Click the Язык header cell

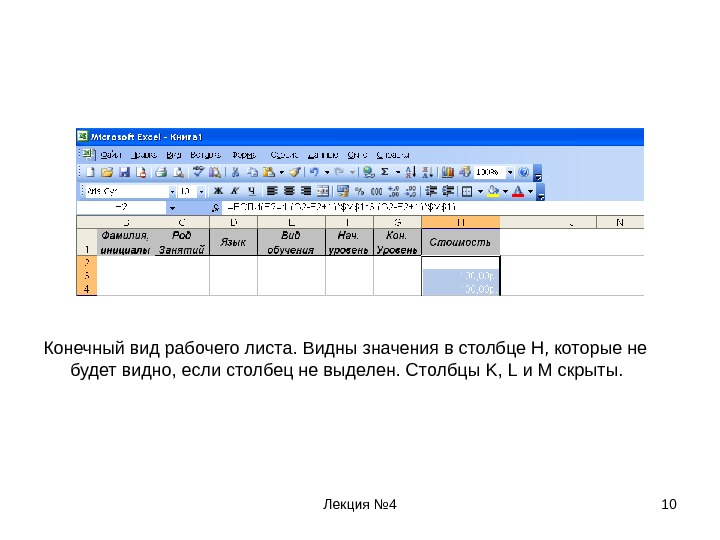point(233,242)
